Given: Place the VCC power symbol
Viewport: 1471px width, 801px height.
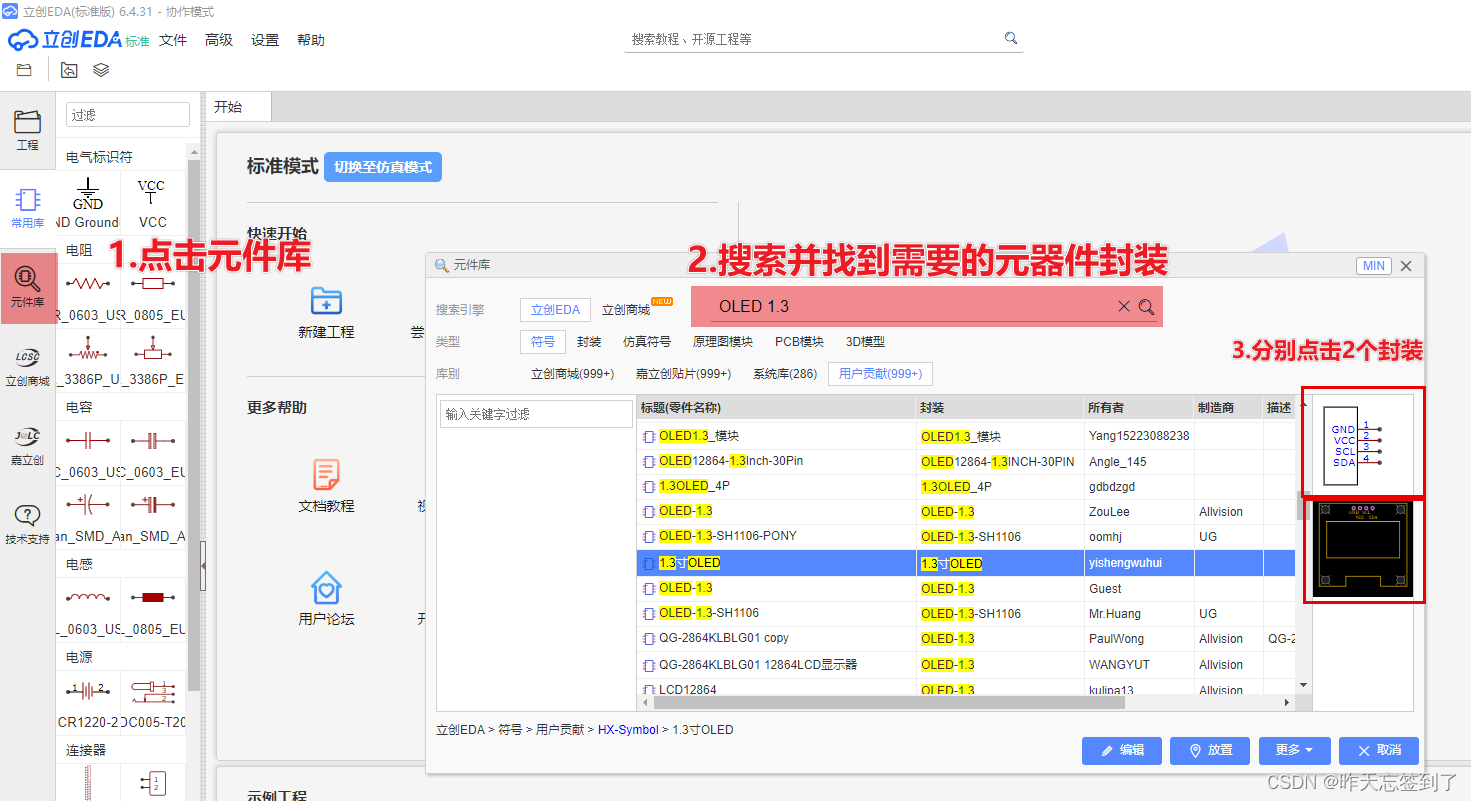Looking at the screenshot, I should pos(152,202).
